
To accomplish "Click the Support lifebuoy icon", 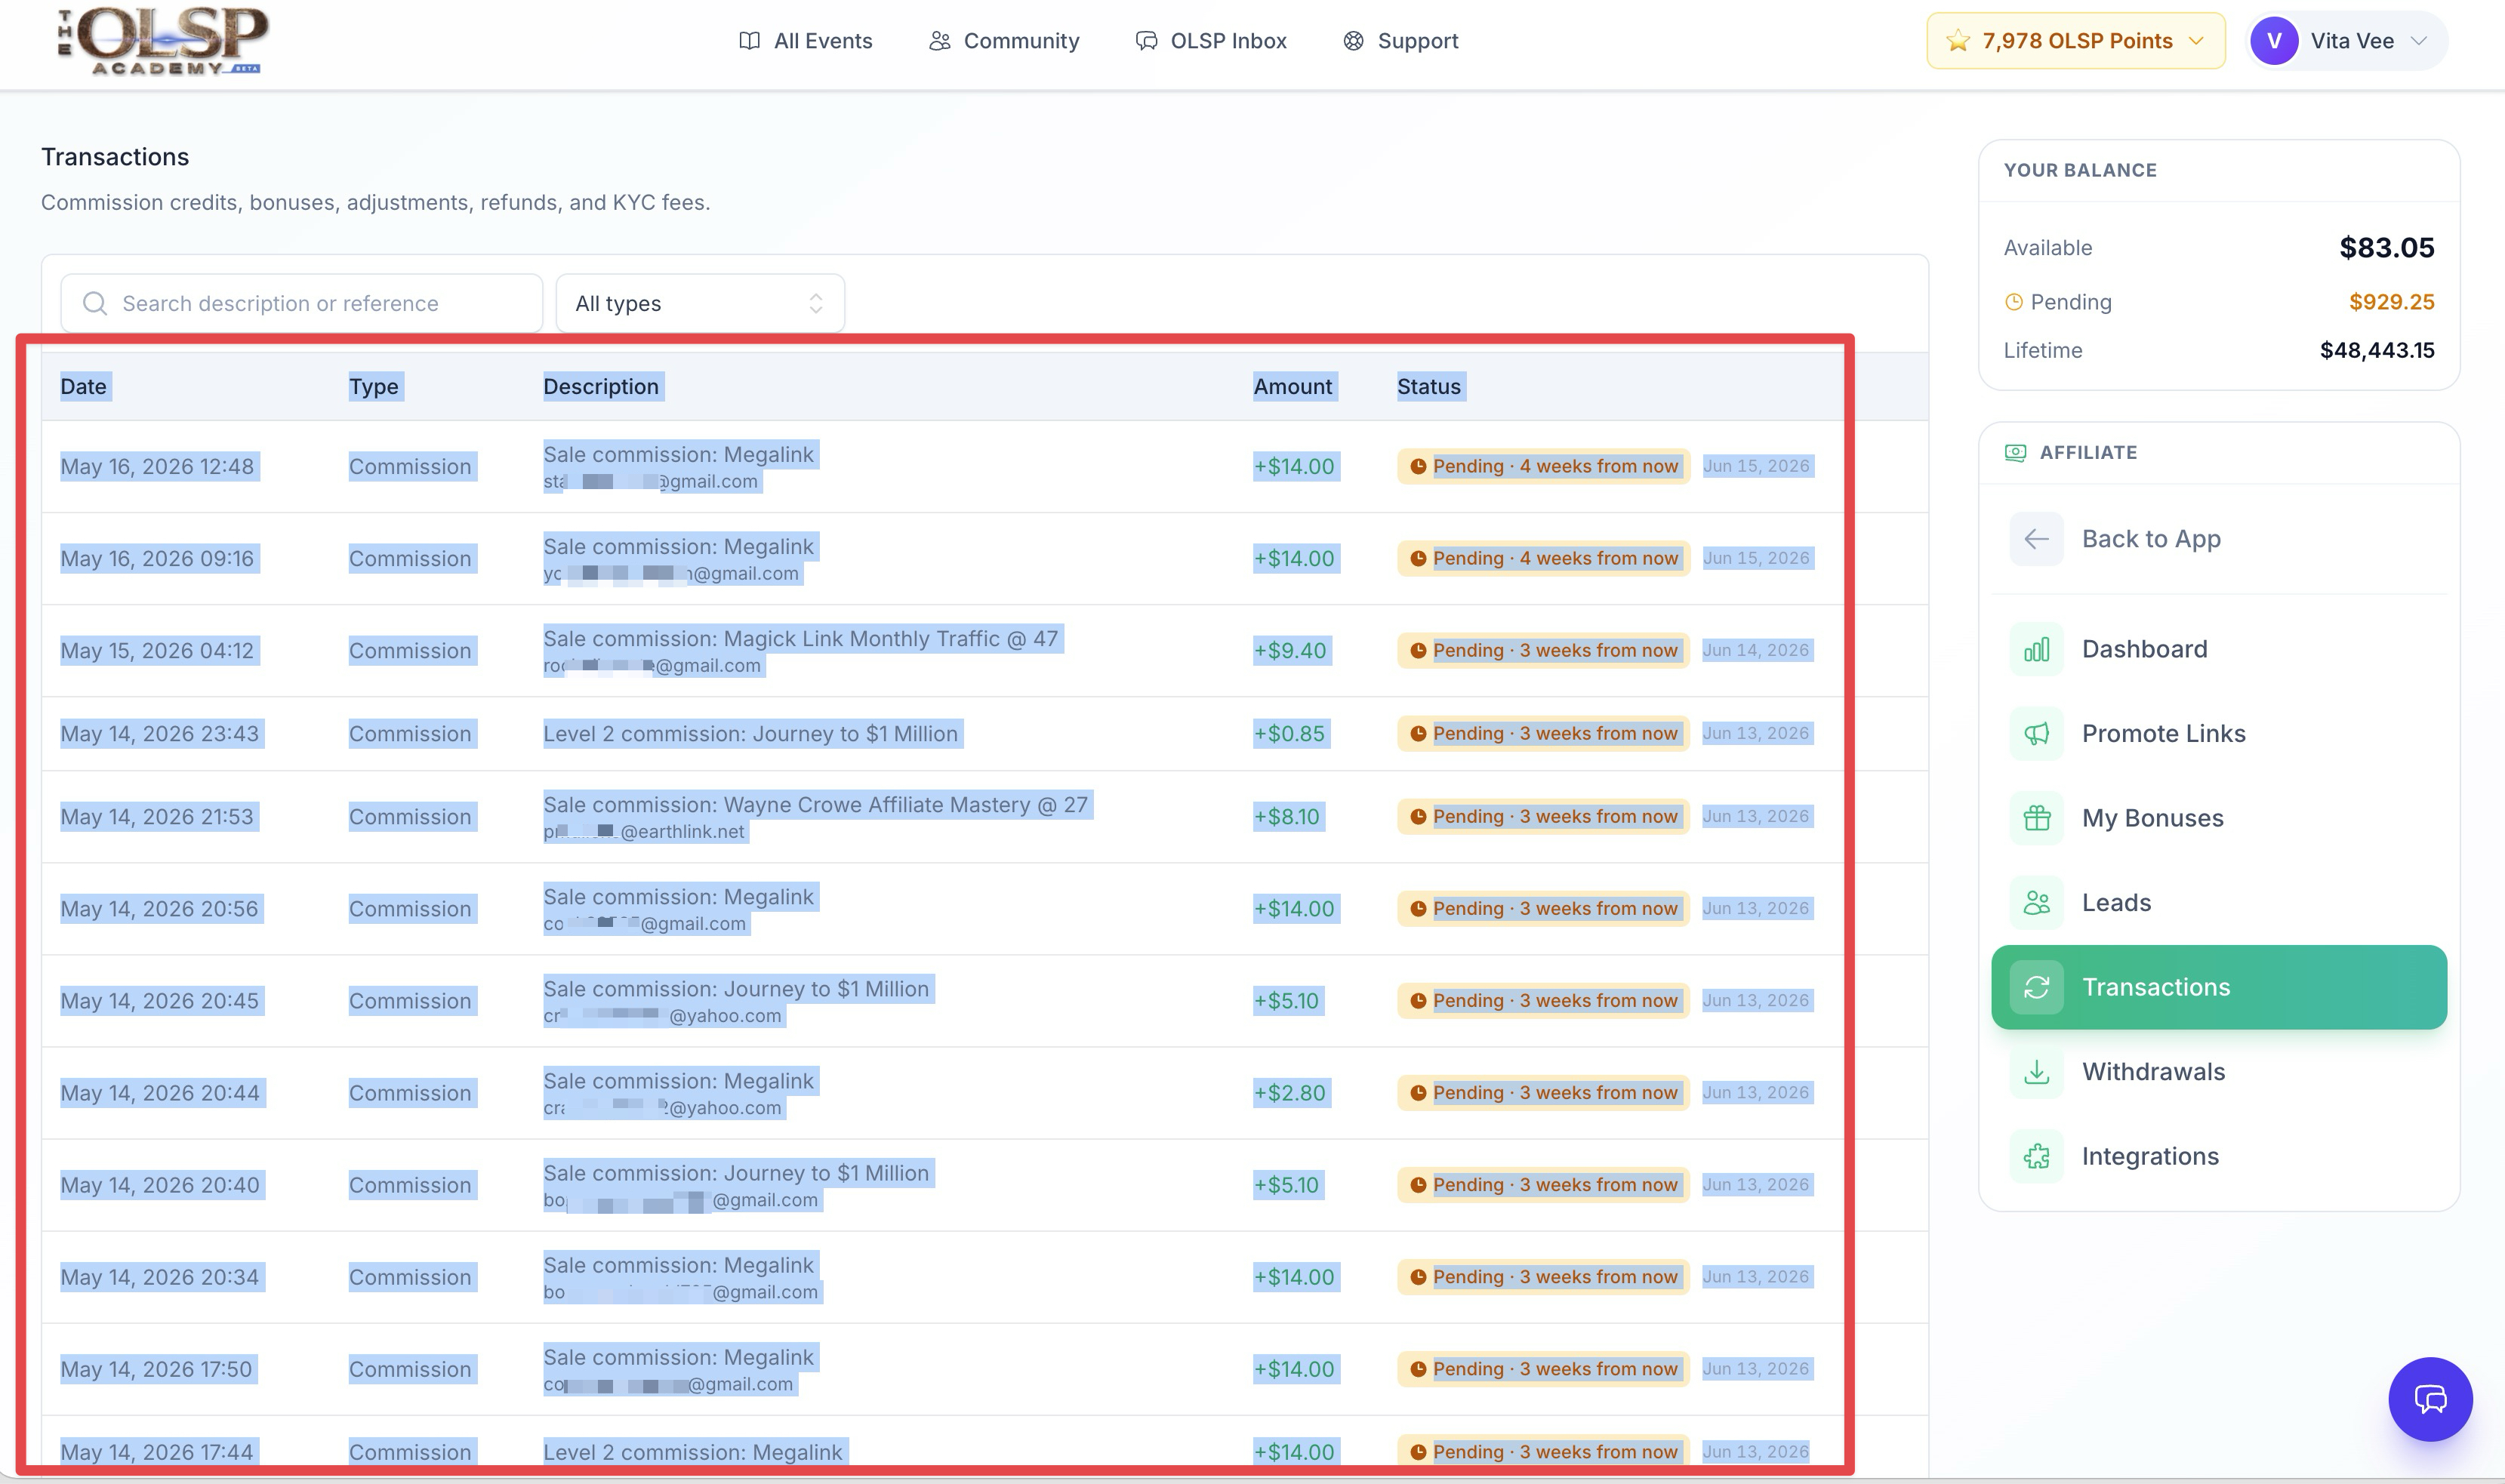I will [x=1353, y=41].
